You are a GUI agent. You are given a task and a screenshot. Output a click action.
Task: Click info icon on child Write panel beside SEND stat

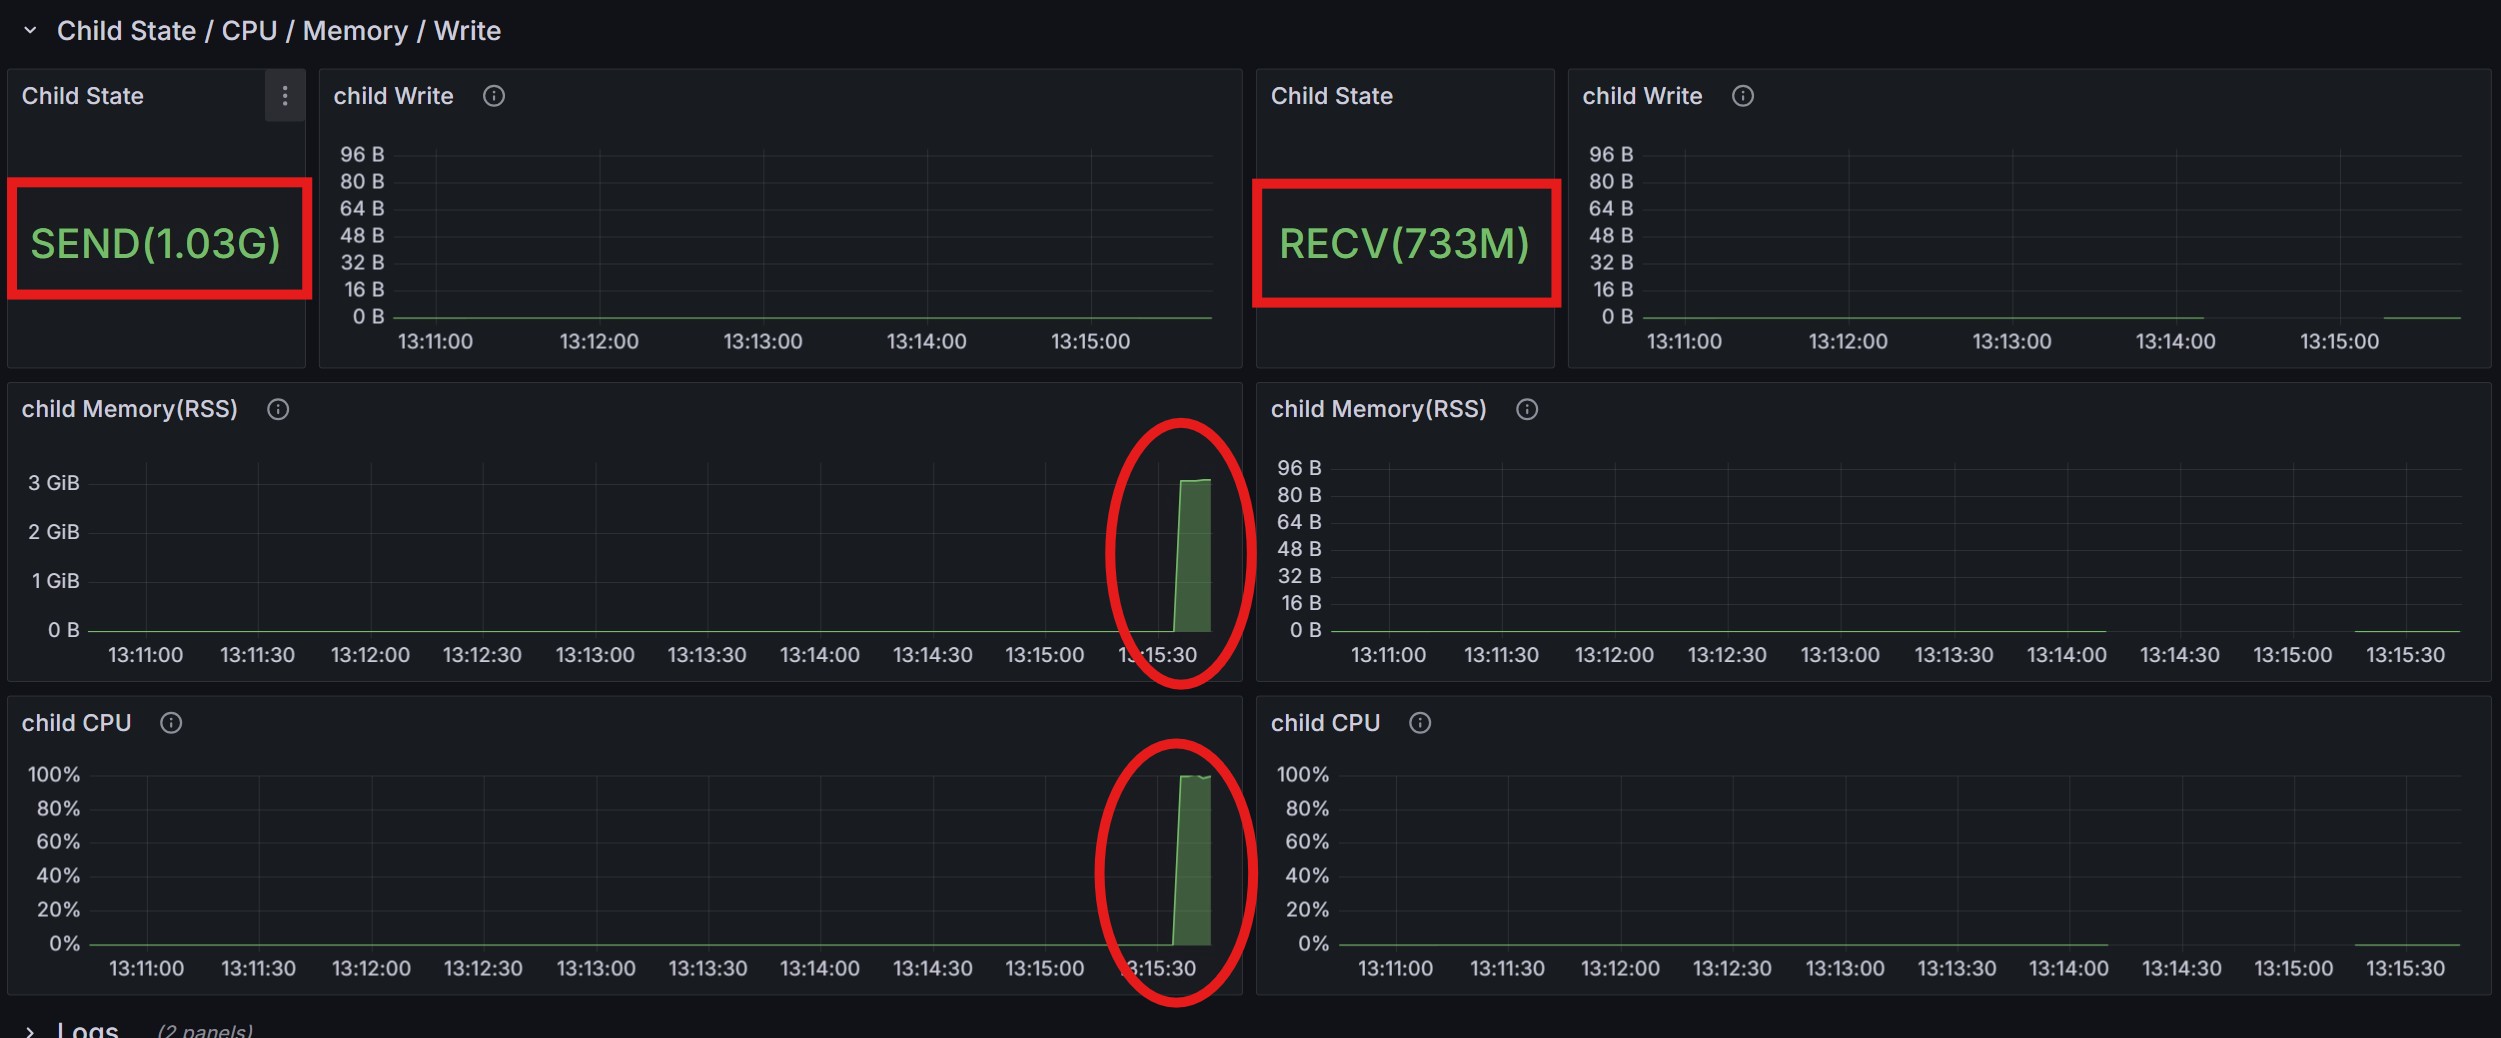(x=494, y=96)
